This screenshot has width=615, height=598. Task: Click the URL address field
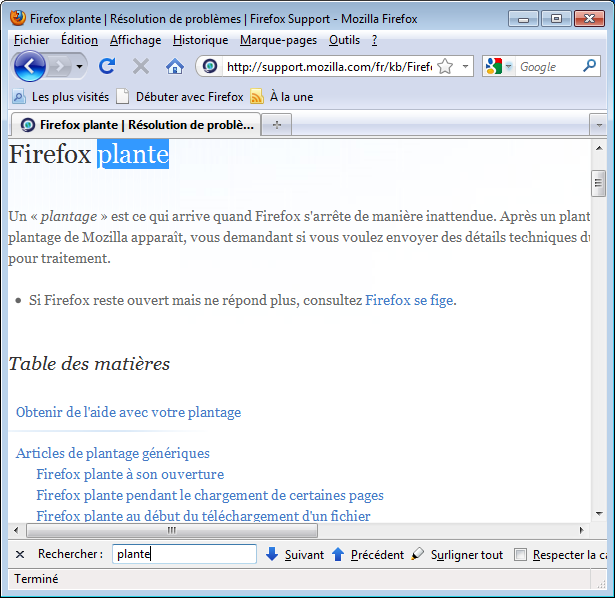329,67
